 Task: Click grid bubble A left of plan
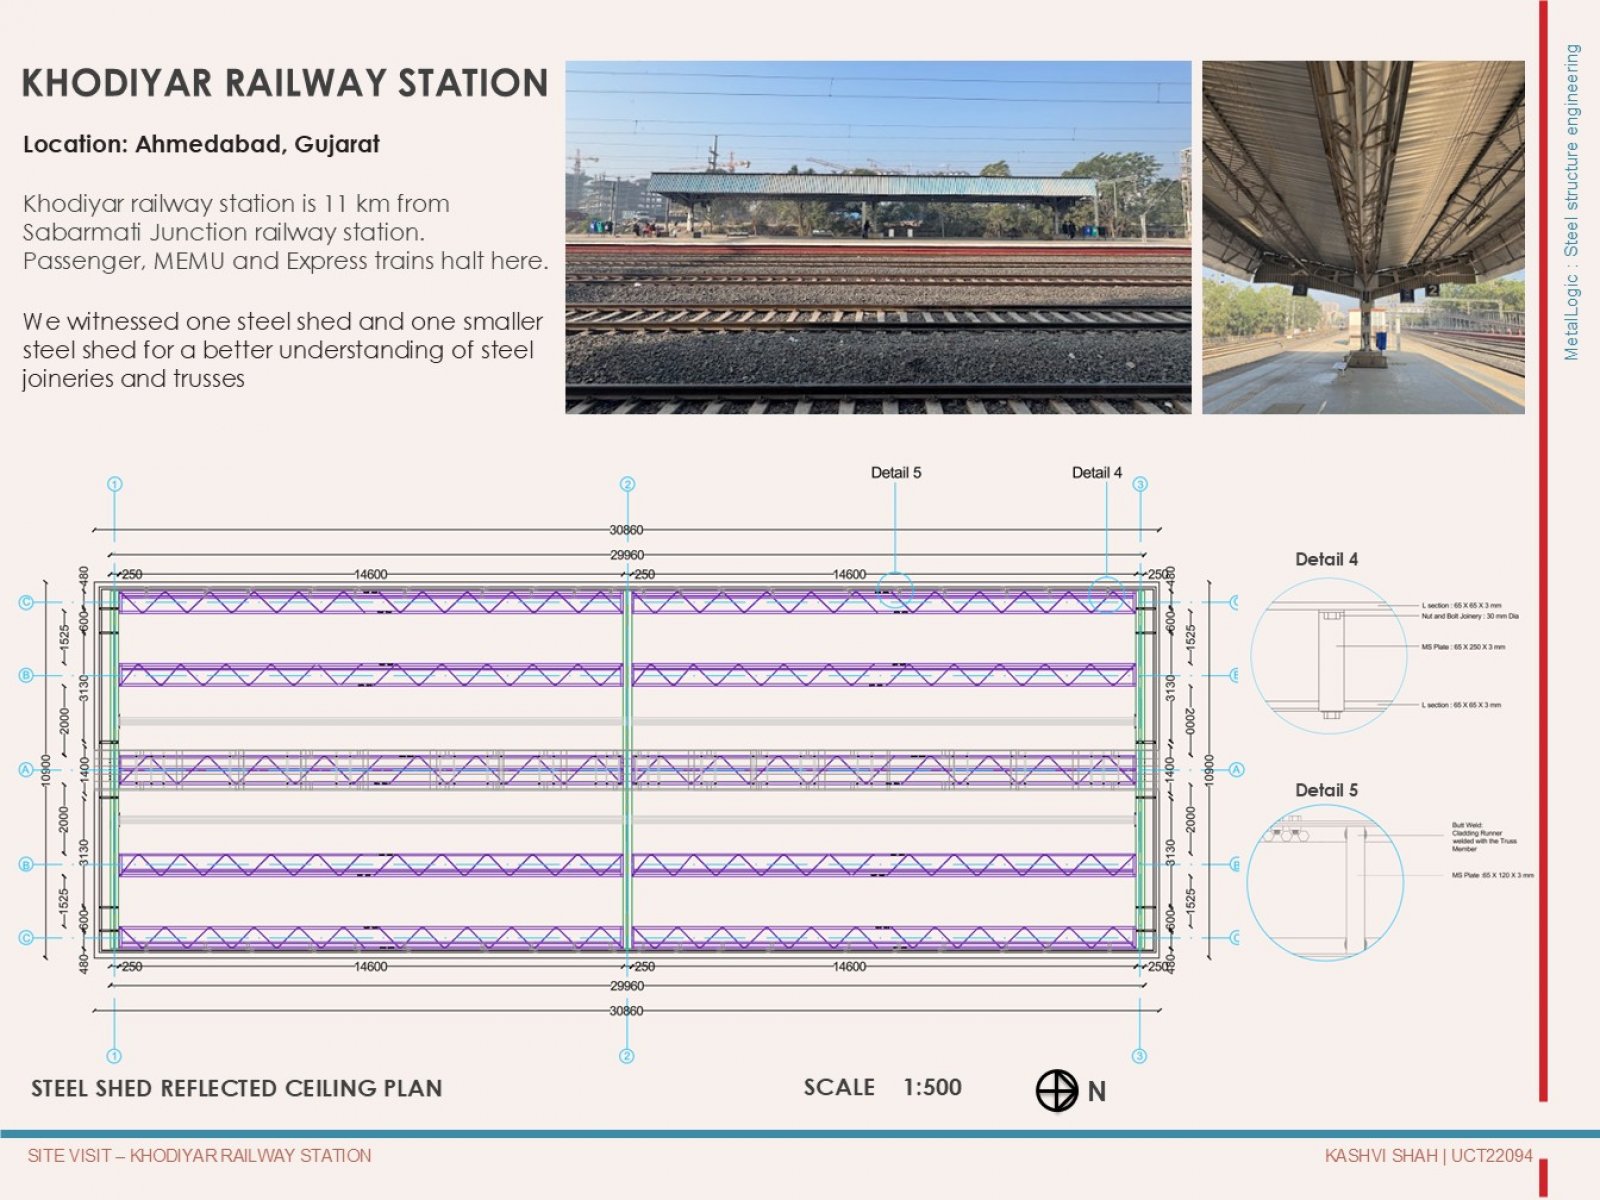coord(27,770)
